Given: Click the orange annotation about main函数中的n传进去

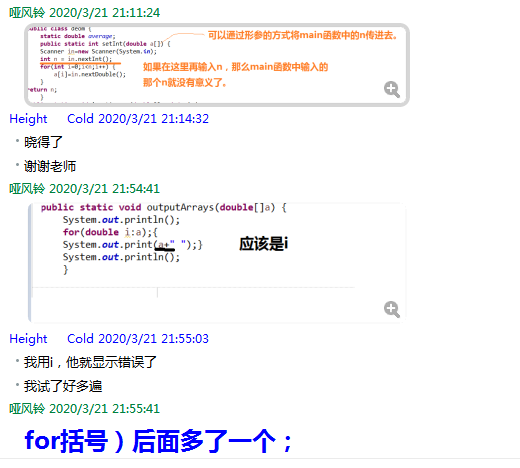Looking at the screenshot, I should 303,35.
